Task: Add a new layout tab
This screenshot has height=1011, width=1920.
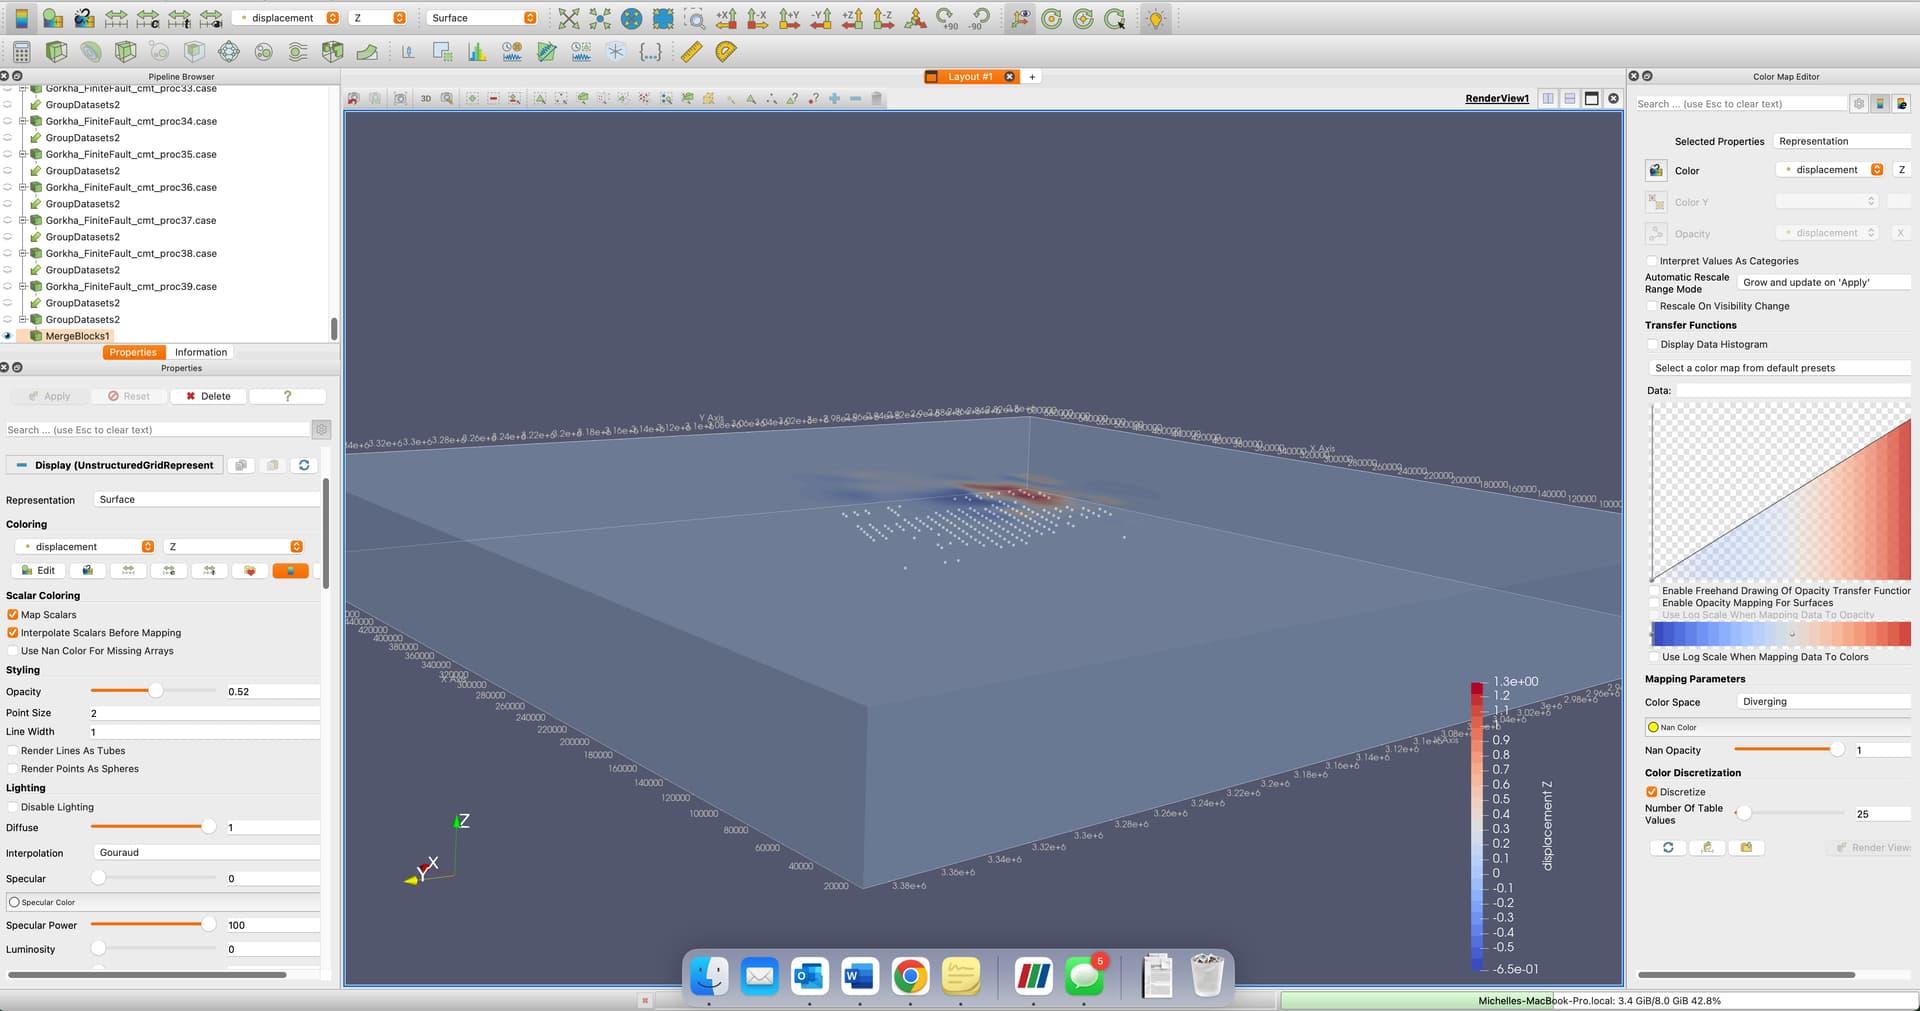Action: tap(1032, 77)
